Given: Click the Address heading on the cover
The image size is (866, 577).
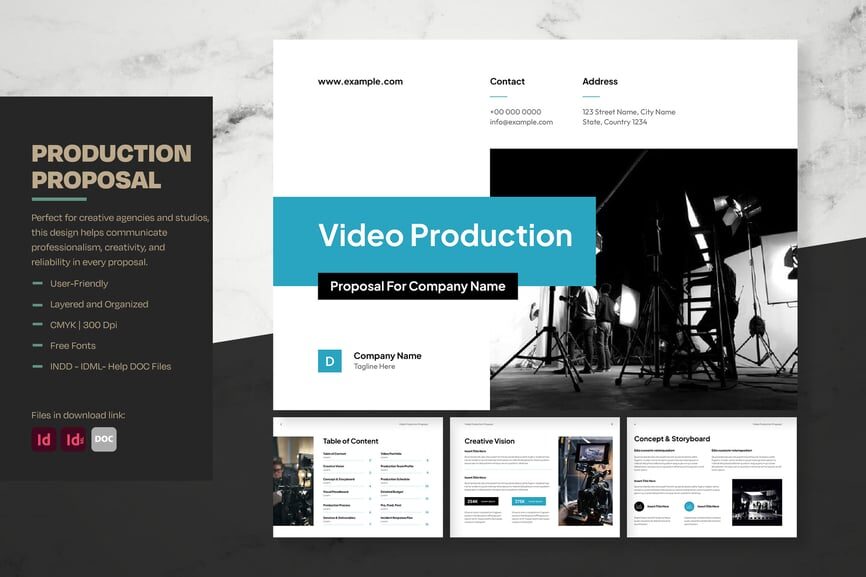Looking at the screenshot, I should pyautogui.click(x=600, y=82).
